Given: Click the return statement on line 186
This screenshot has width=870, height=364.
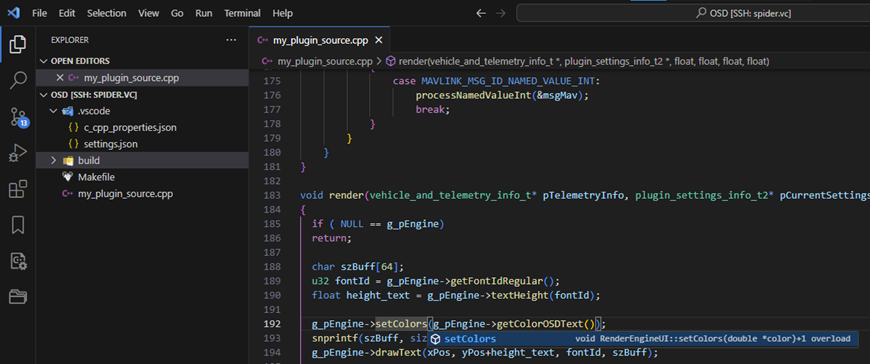Looking at the screenshot, I should (331, 238).
